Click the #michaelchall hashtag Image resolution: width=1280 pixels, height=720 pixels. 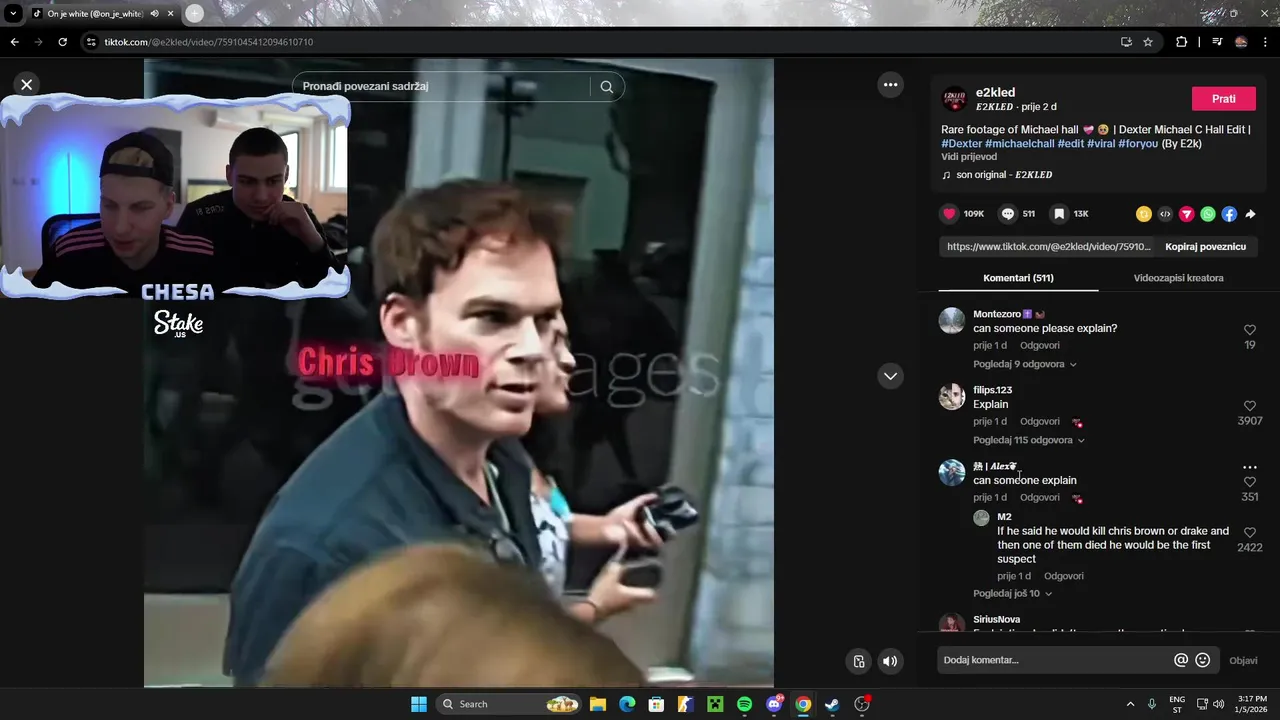[1020, 143]
